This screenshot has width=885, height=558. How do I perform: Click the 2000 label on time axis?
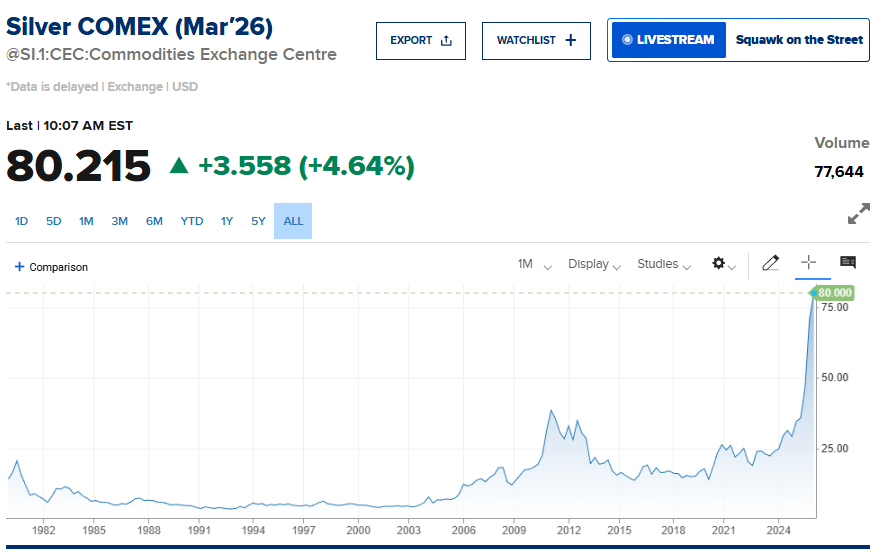click(x=358, y=530)
